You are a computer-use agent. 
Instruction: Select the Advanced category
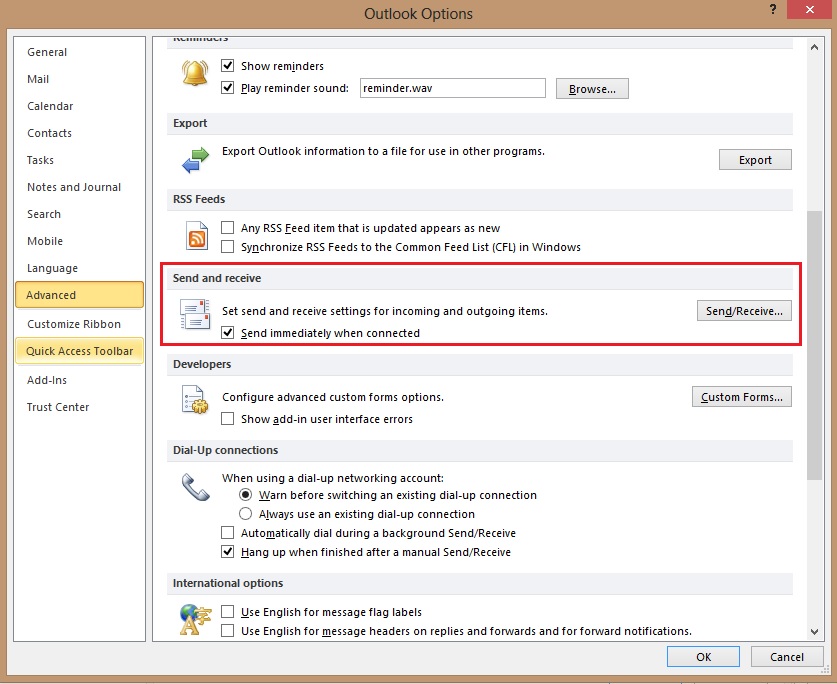80,295
